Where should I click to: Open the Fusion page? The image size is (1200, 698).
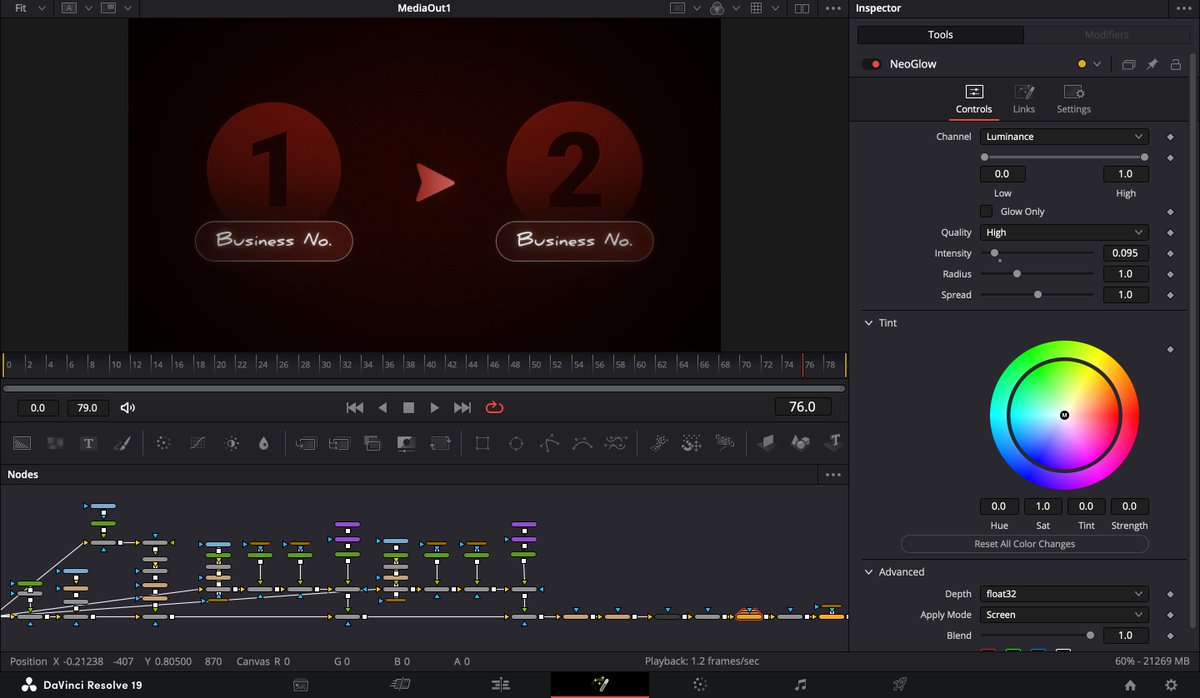click(600, 685)
